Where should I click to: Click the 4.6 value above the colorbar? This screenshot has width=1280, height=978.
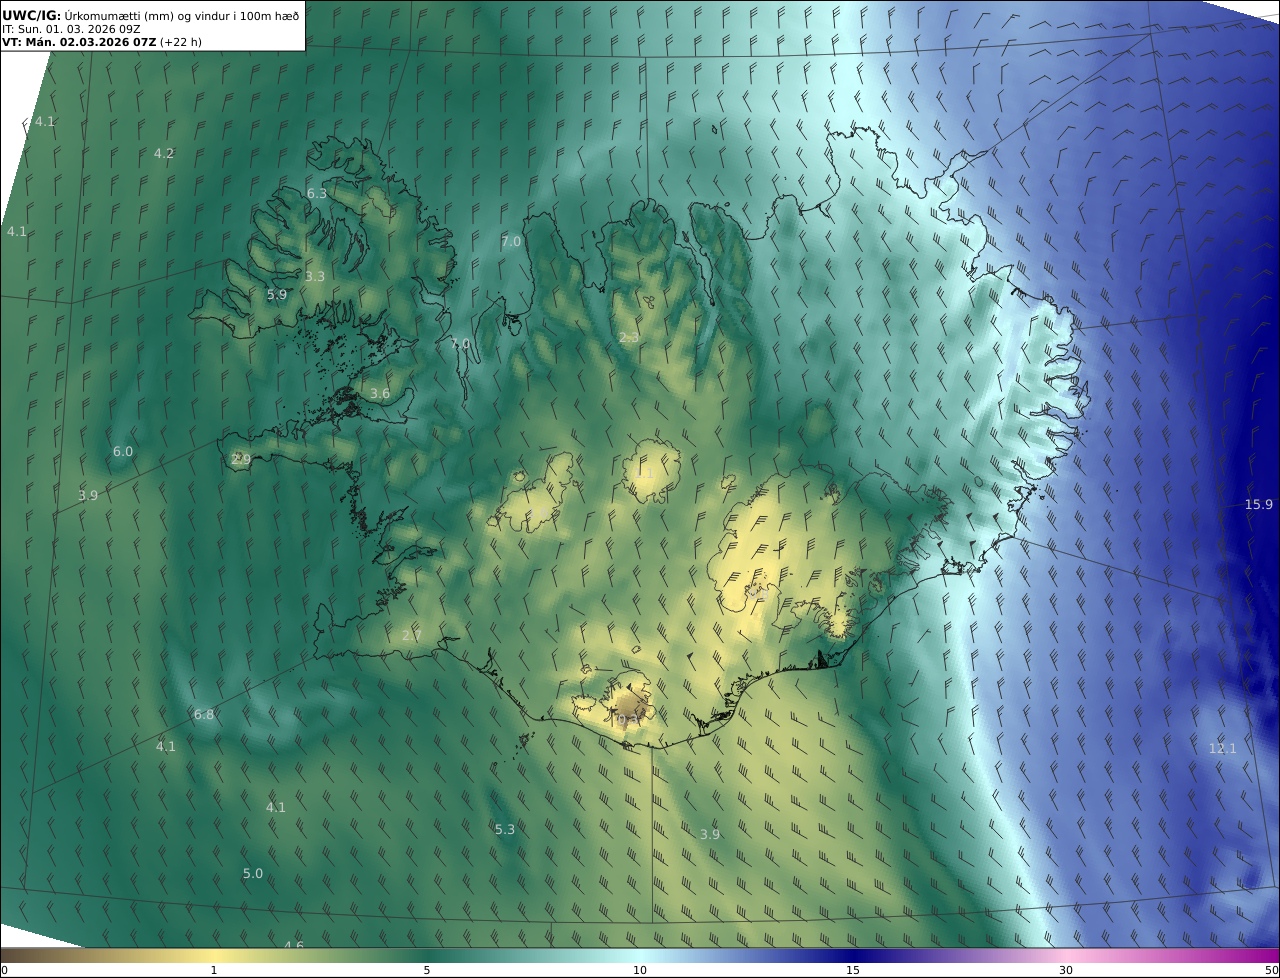(x=293, y=945)
